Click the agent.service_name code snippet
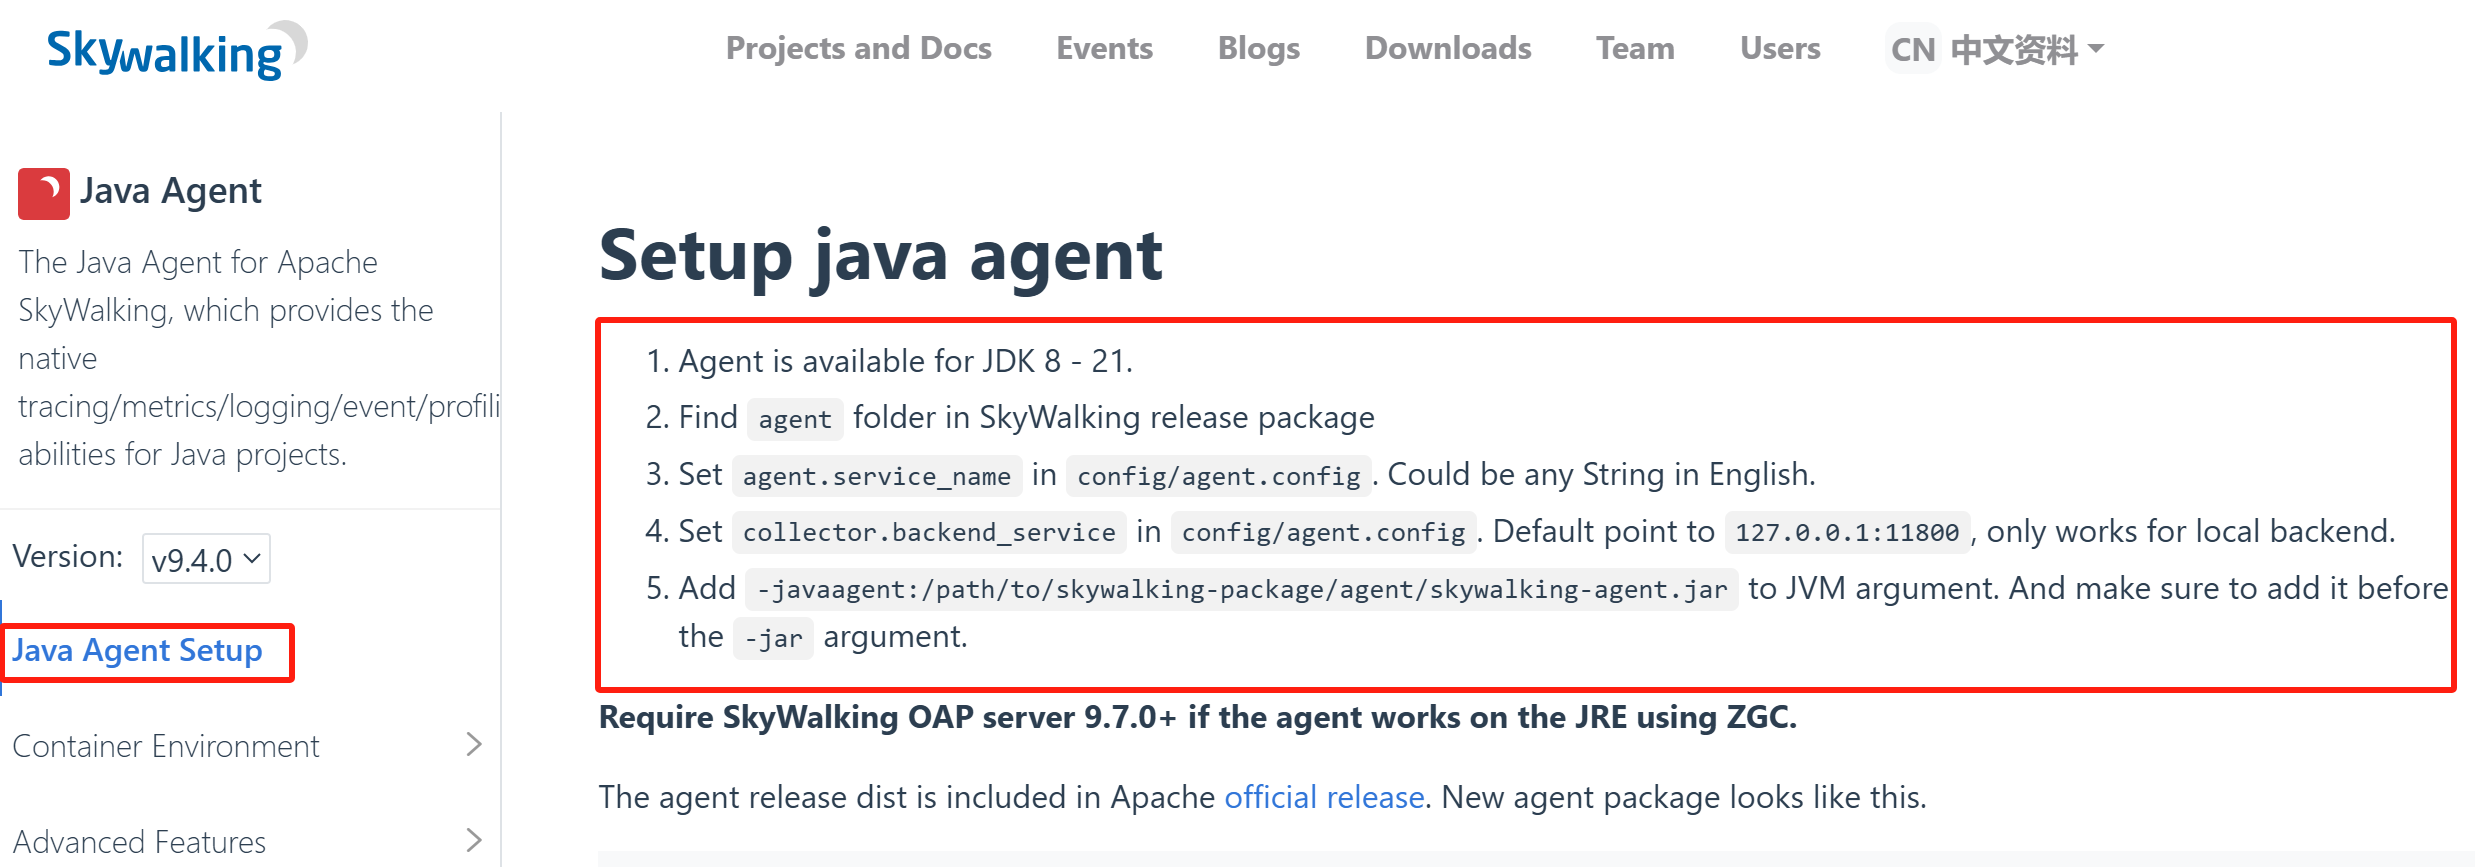 point(877,476)
